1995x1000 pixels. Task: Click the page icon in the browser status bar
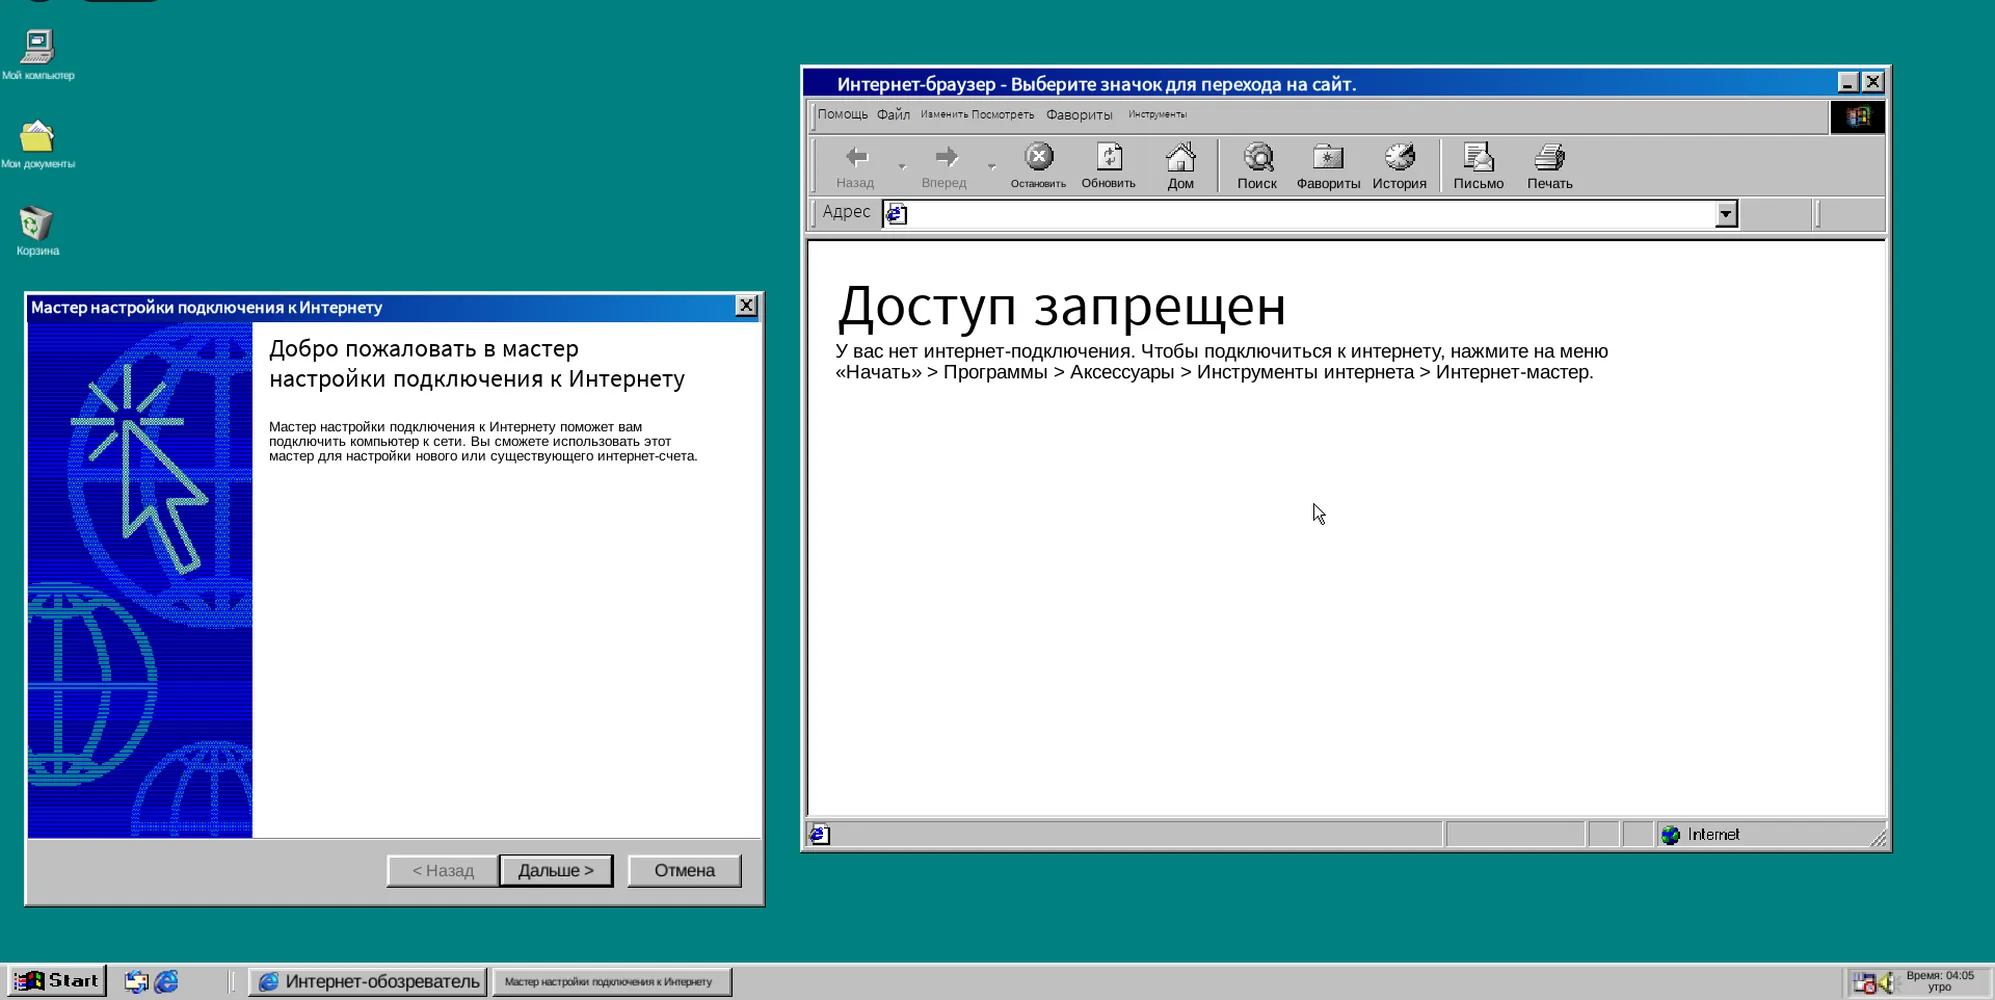click(819, 835)
